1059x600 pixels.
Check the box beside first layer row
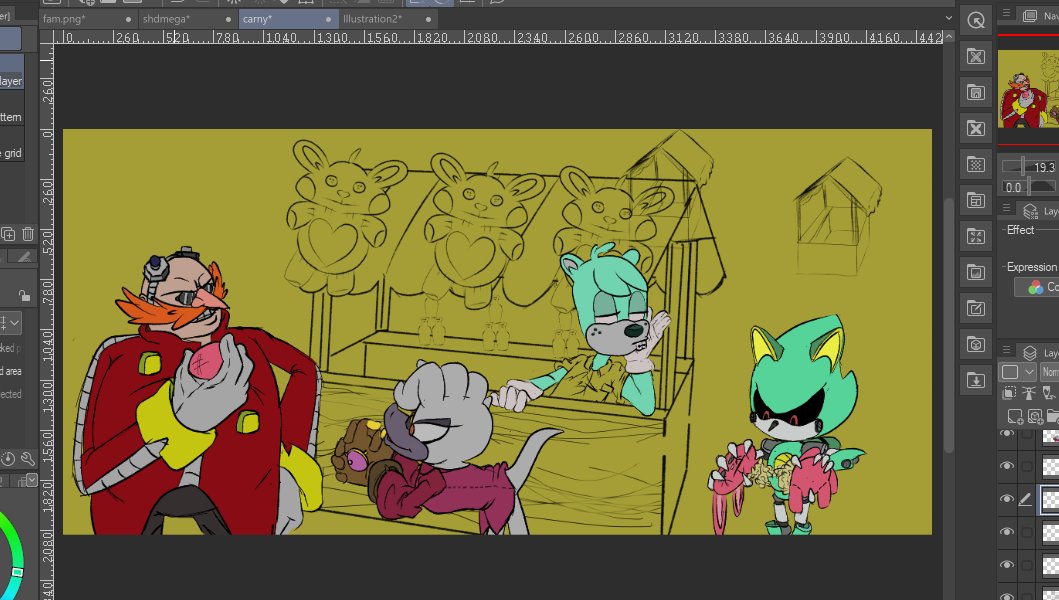tap(1027, 434)
